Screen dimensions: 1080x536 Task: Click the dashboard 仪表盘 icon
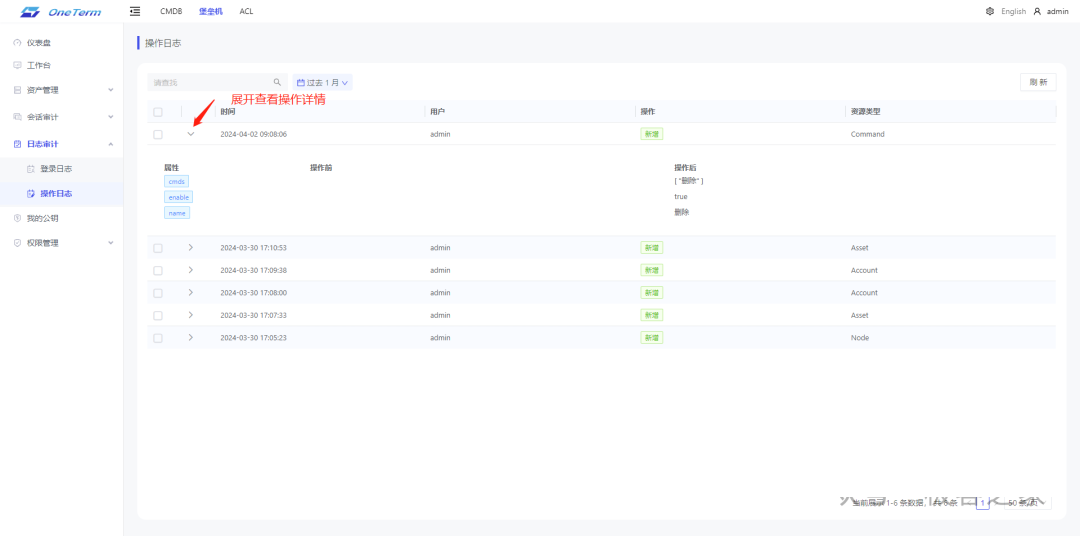[17, 43]
